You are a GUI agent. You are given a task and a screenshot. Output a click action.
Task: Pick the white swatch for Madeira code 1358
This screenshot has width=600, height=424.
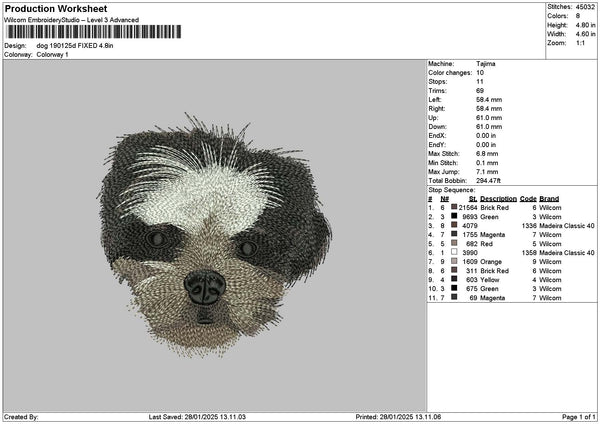454,252
